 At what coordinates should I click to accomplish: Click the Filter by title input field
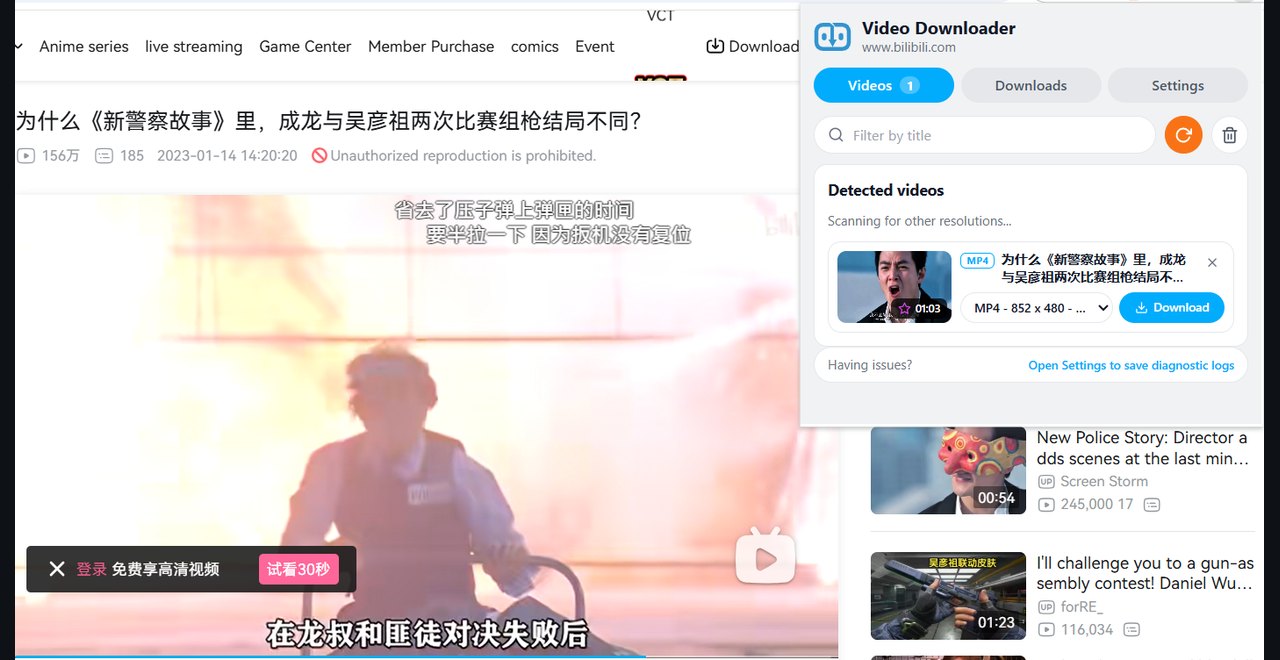pyautogui.click(x=985, y=135)
